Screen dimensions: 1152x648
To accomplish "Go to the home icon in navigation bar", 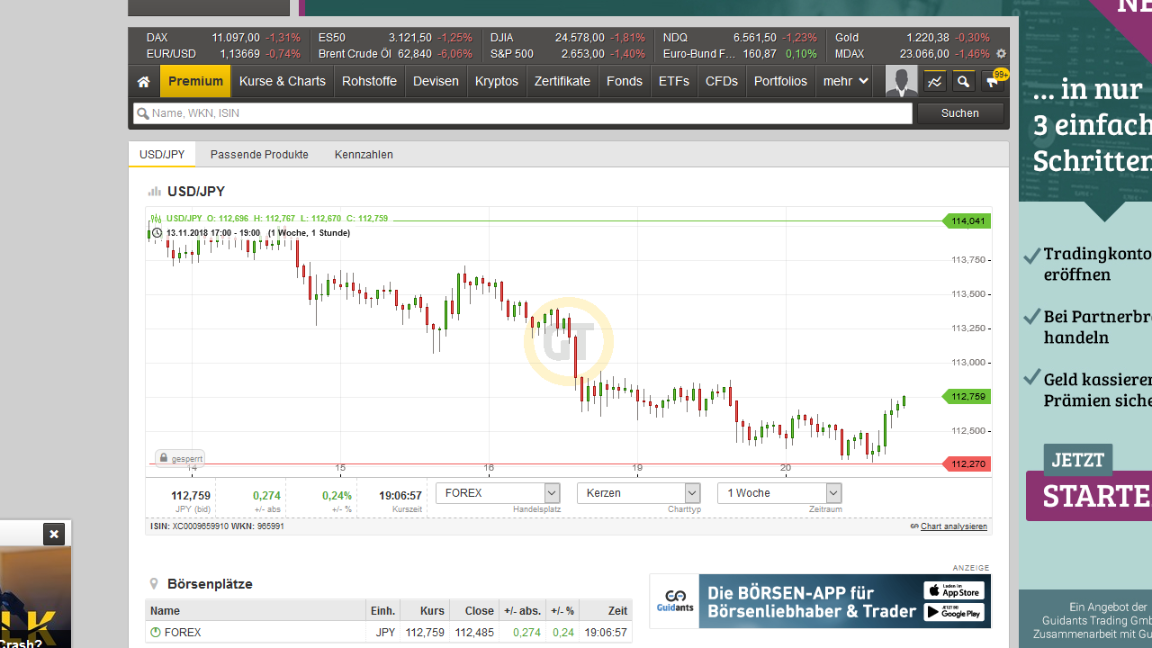I will 143,82.
